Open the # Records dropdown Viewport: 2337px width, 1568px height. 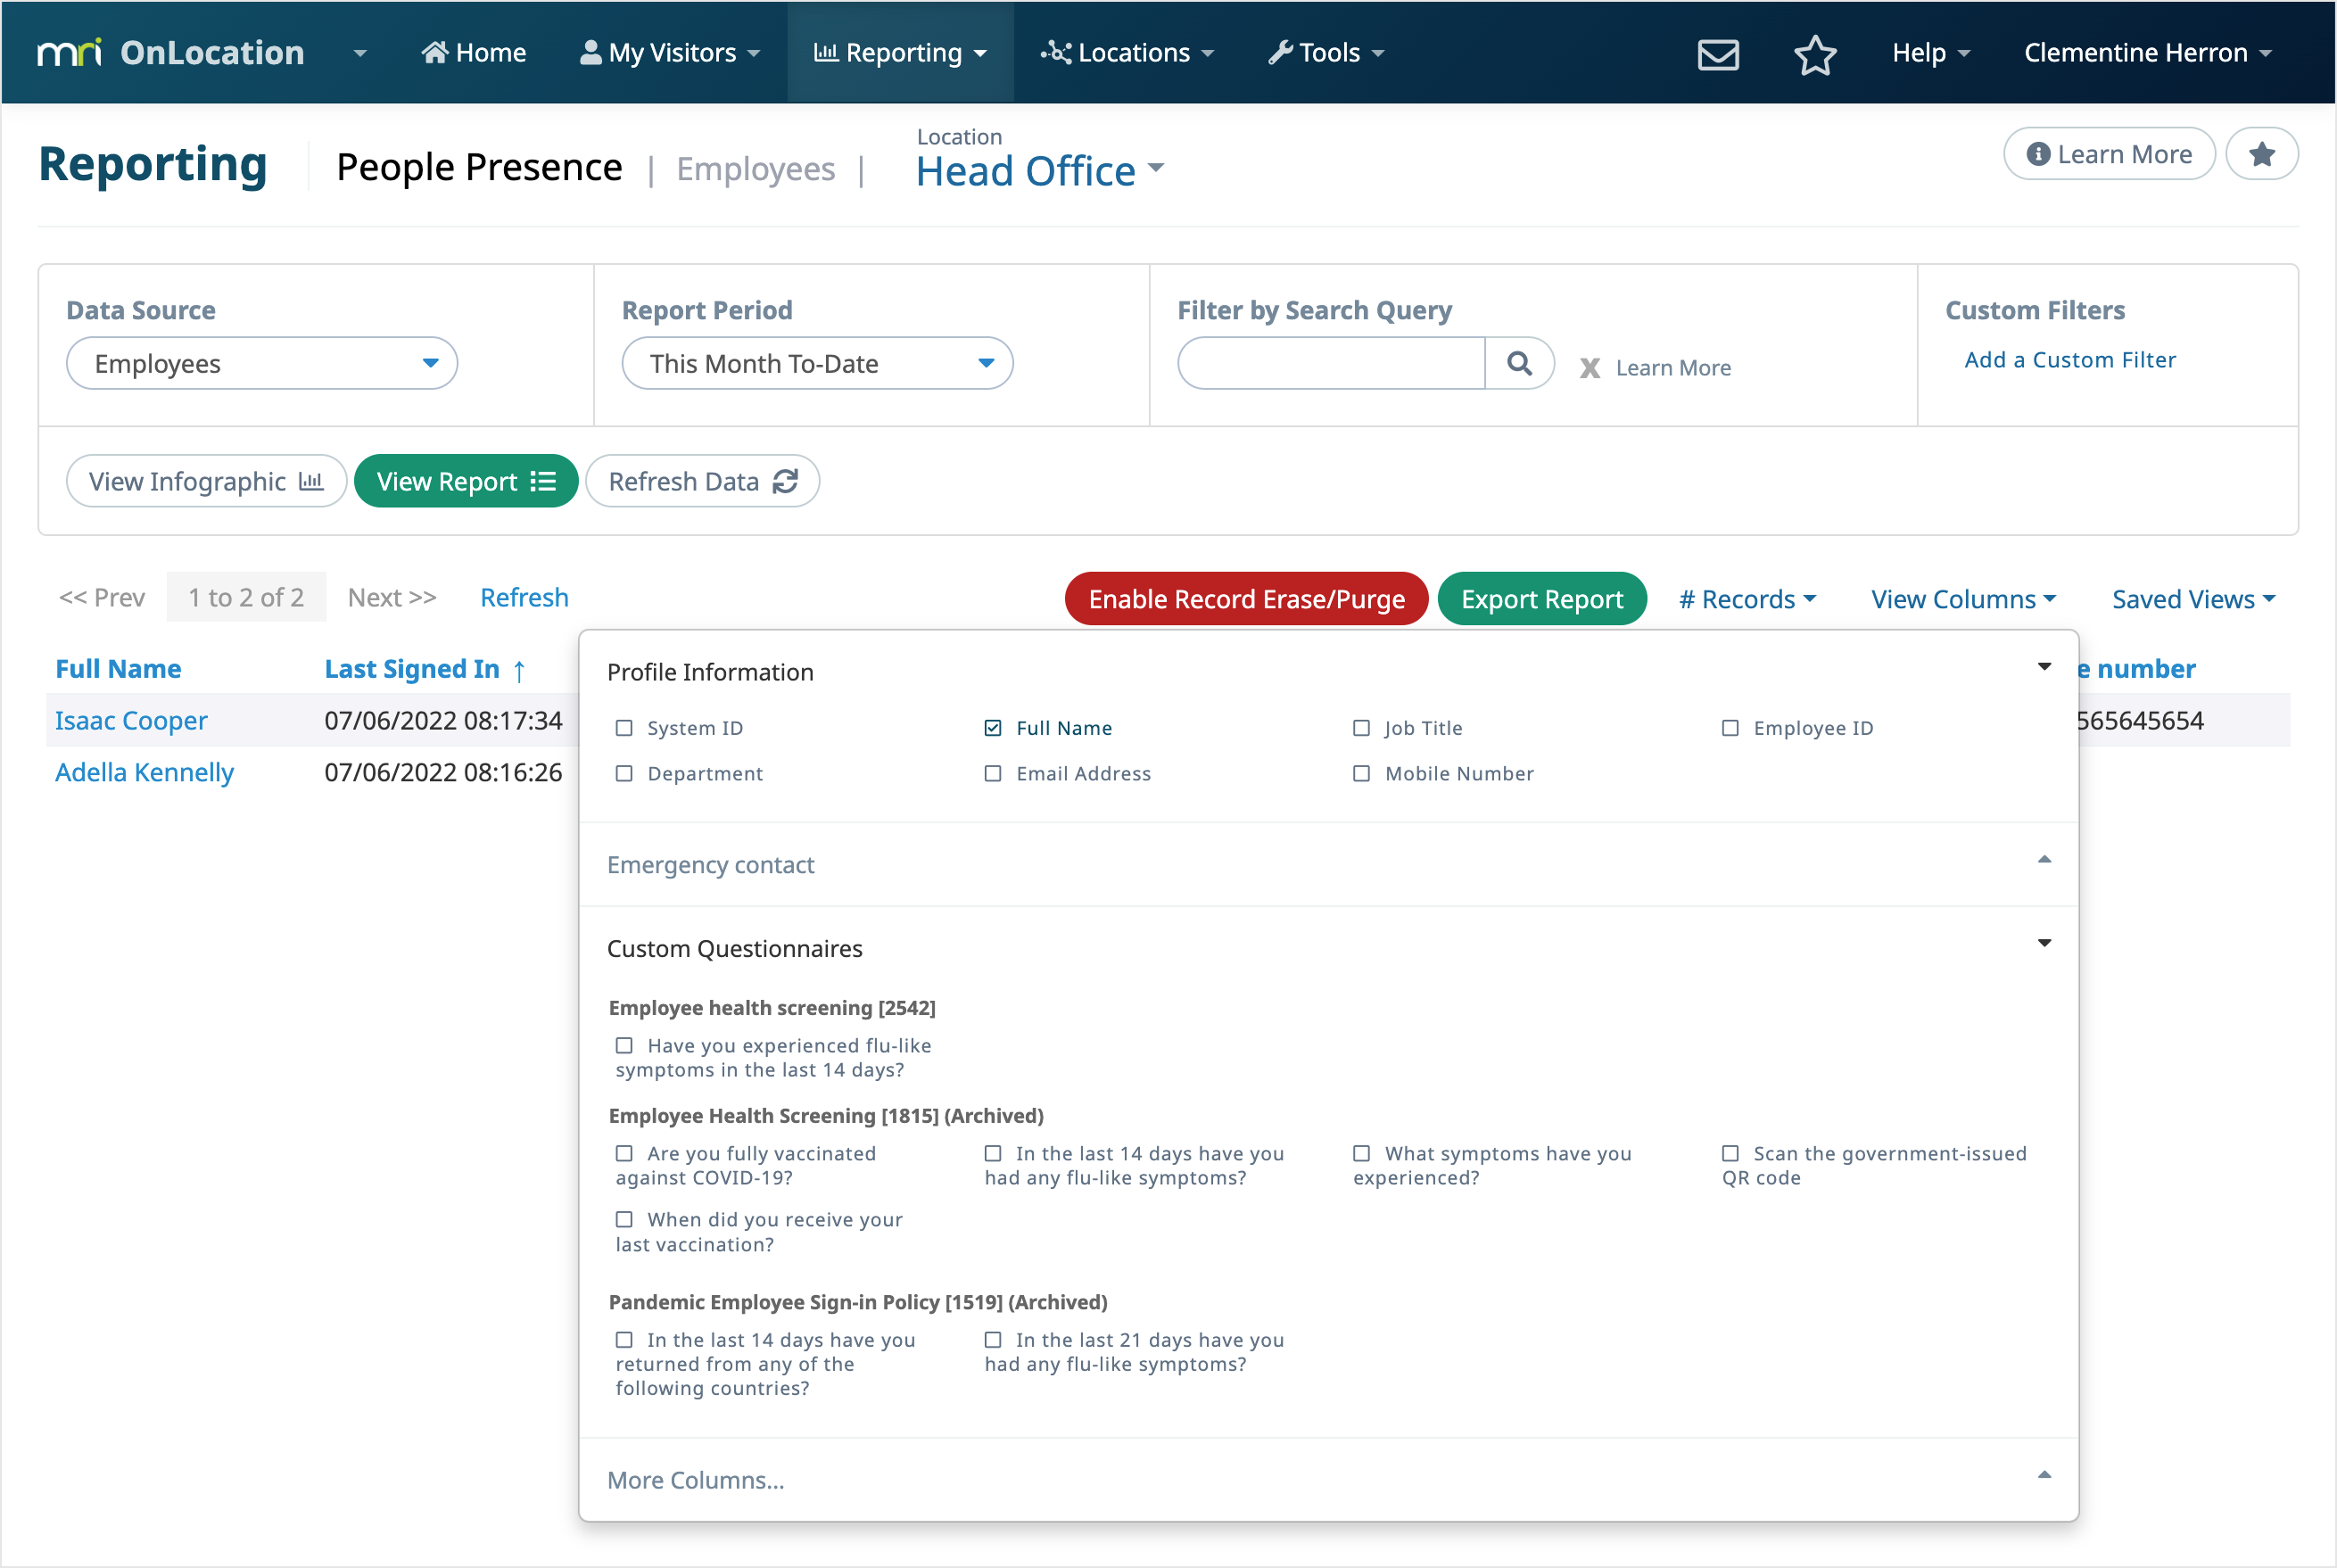pos(1747,599)
